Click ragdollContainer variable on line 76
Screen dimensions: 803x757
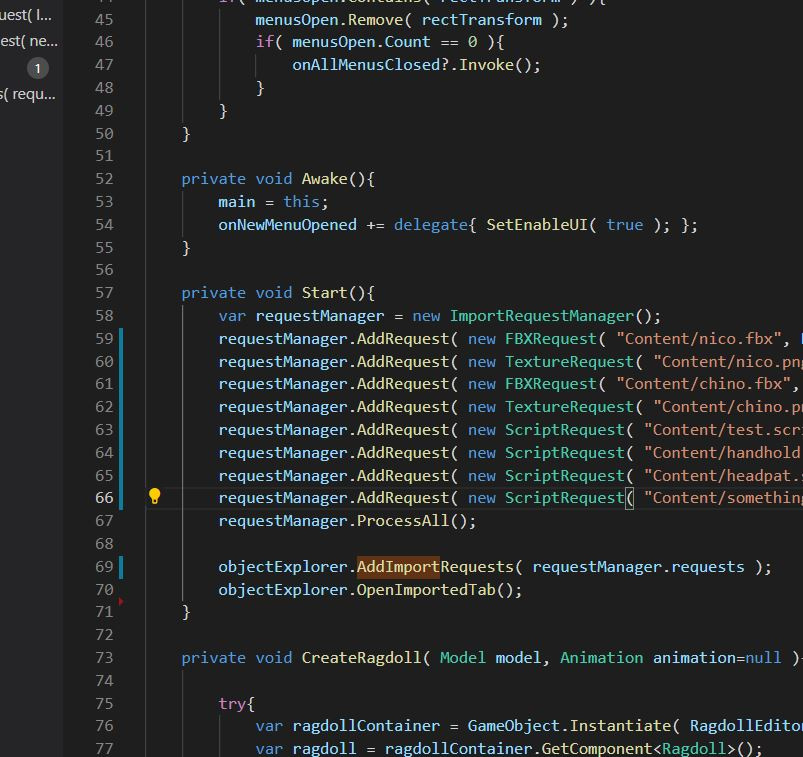tap(366, 726)
